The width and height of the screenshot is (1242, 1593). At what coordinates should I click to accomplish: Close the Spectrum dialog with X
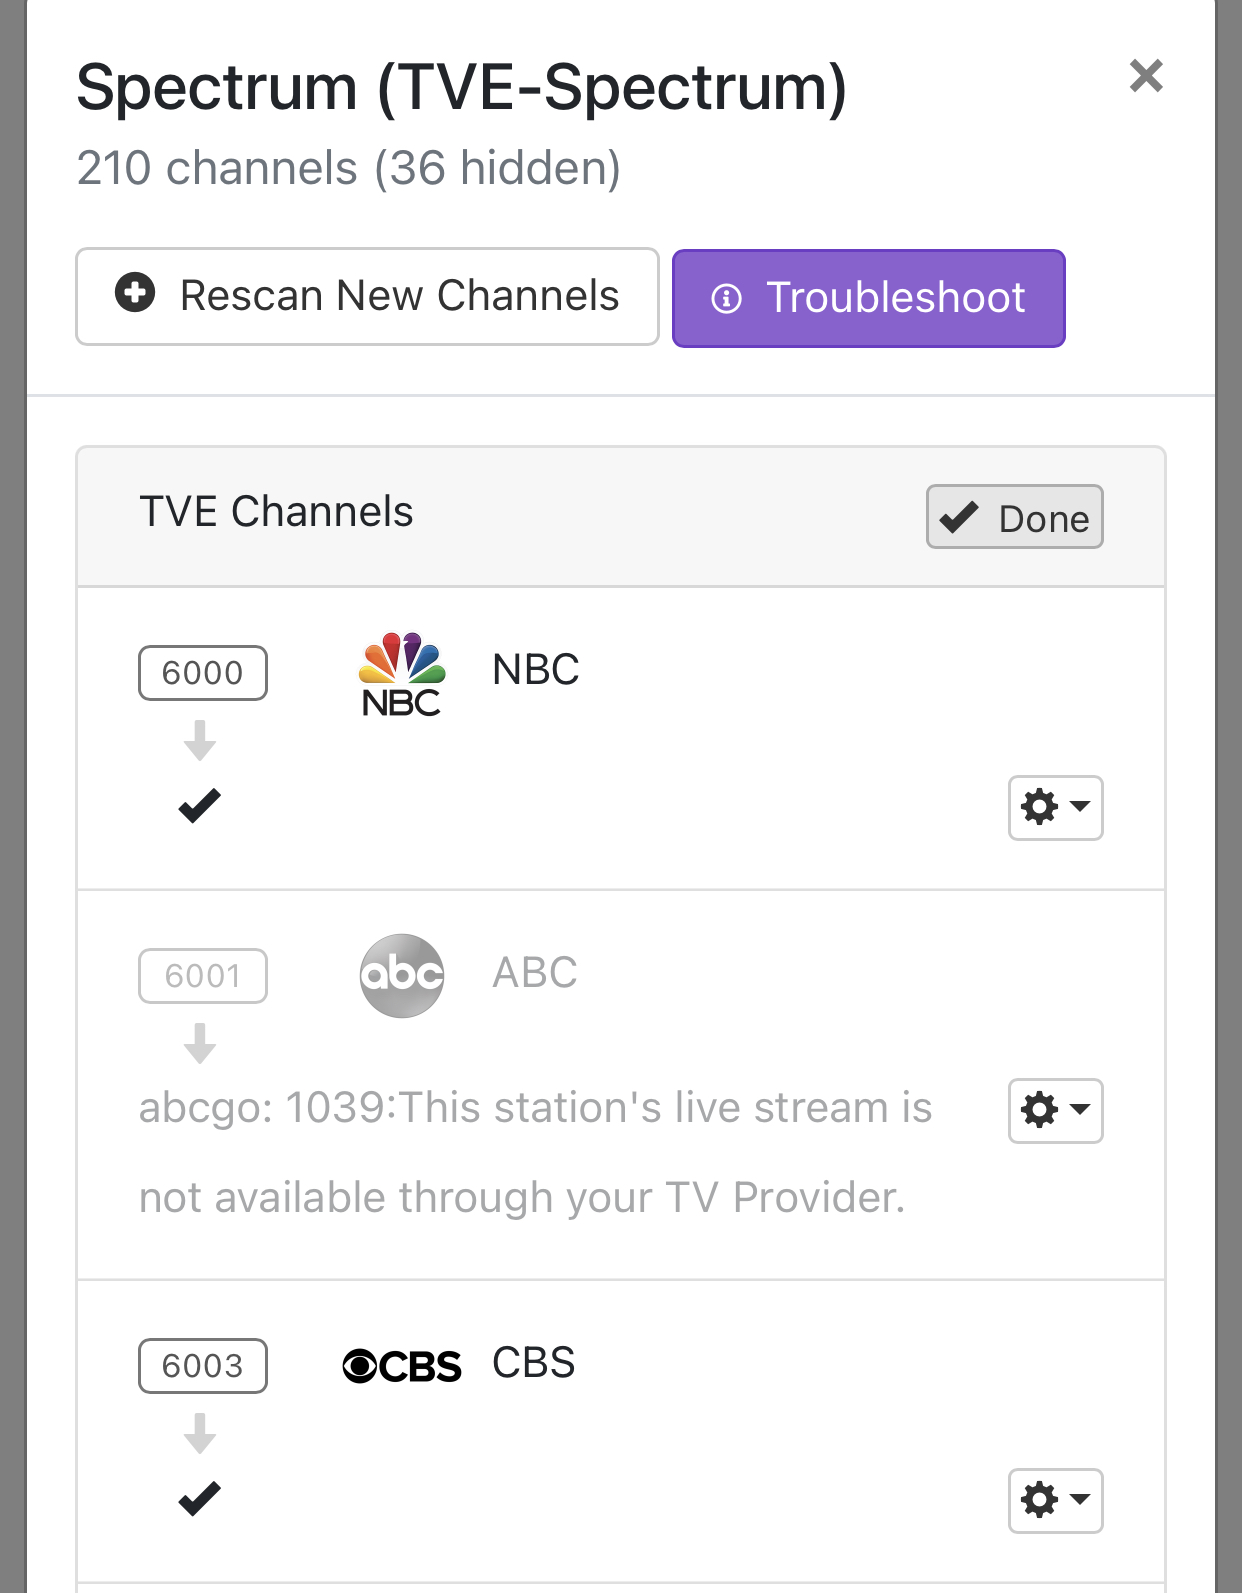coord(1146,76)
